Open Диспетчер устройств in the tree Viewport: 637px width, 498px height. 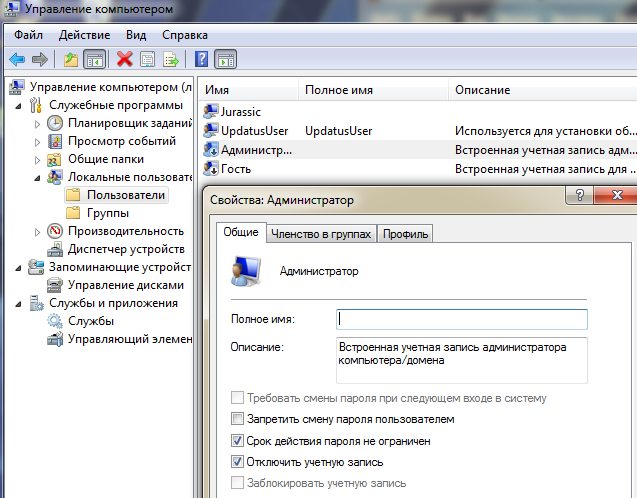click(125, 249)
